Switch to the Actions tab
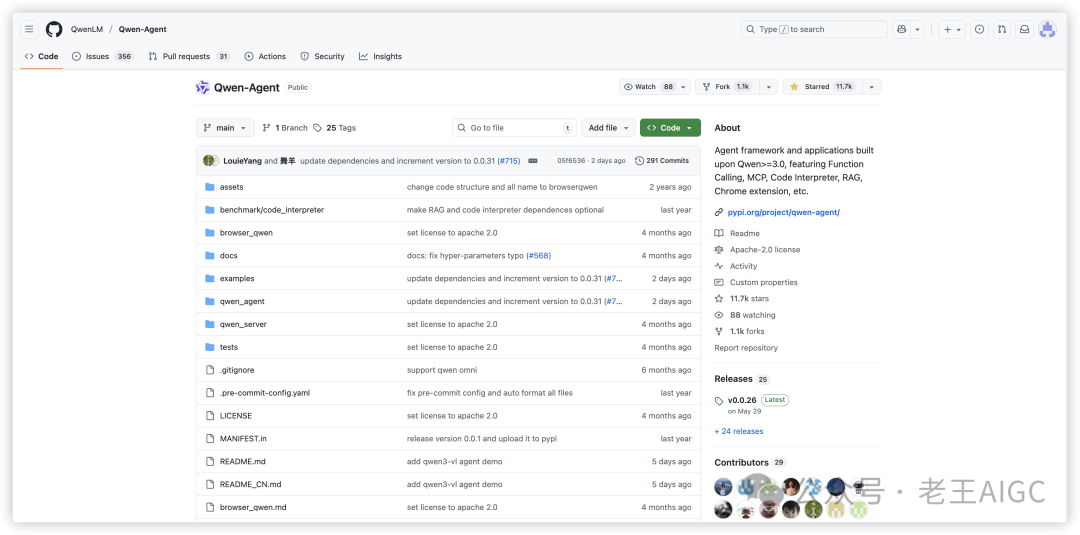Viewport: 1080px width, 535px height. [x=265, y=56]
